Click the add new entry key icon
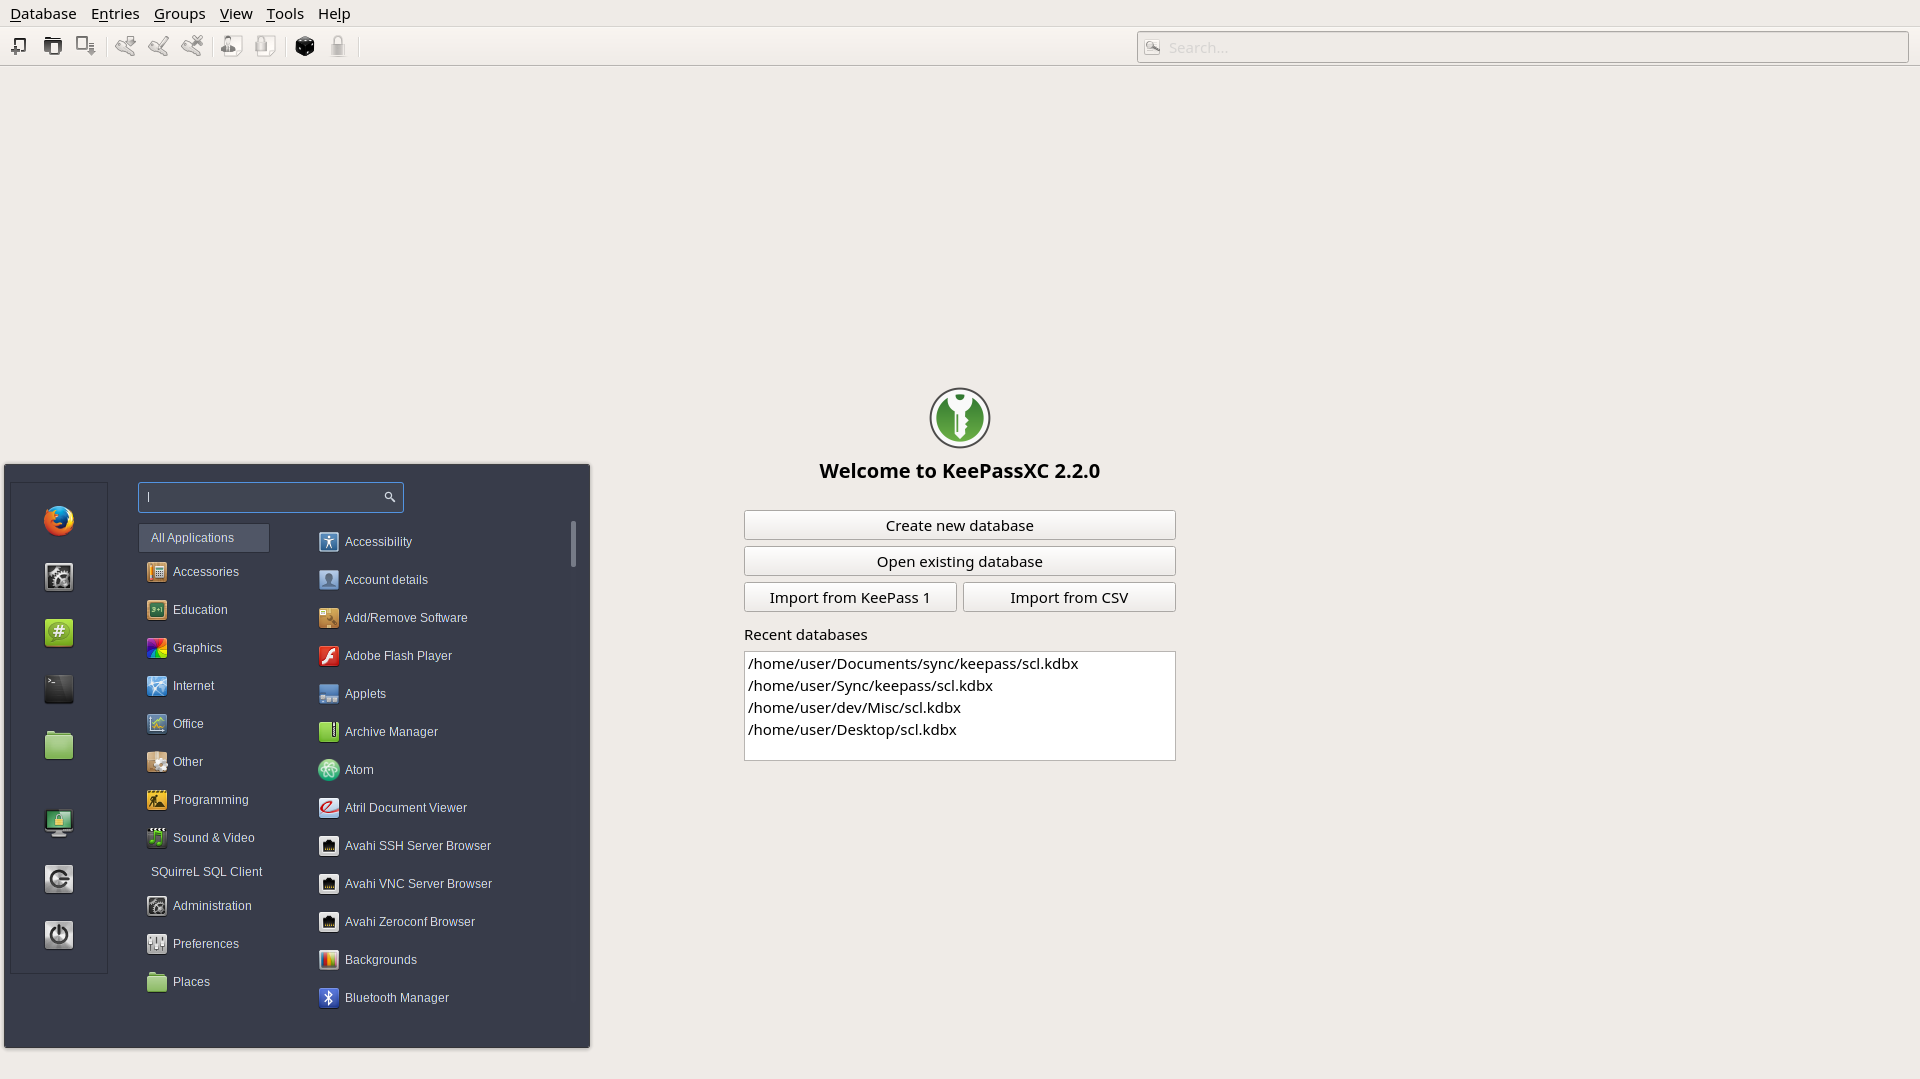The width and height of the screenshot is (1920, 1079). point(126,46)
